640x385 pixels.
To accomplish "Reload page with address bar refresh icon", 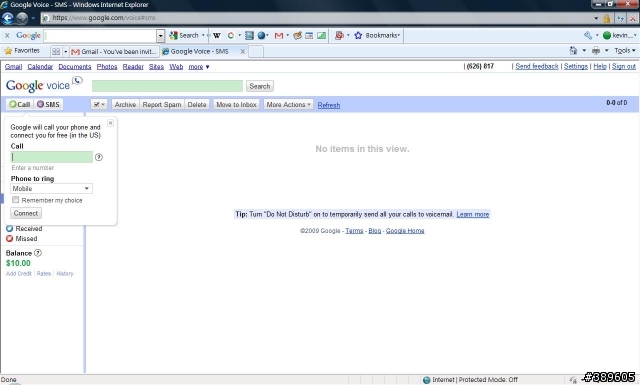I will click(x=621, y=18).
